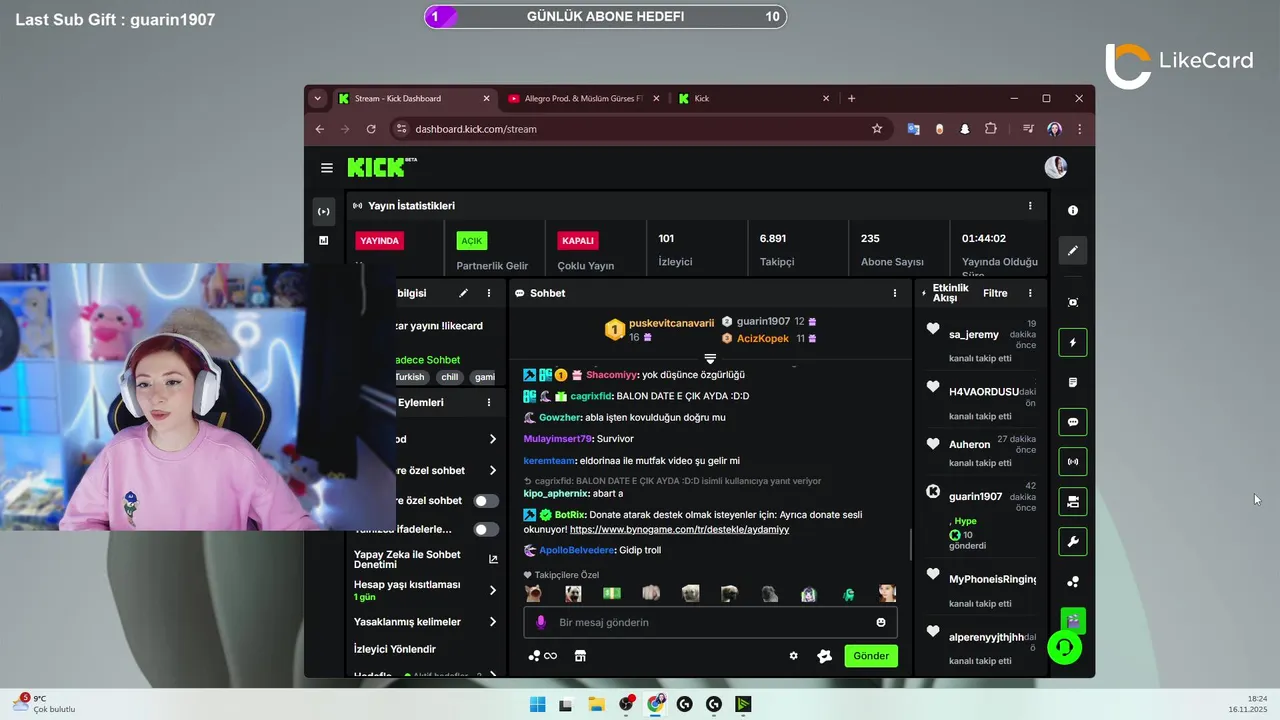This screenshot has width=1280, height=720.
Task: Click the pencil icon in stream info panel
Action: (463, 293)
